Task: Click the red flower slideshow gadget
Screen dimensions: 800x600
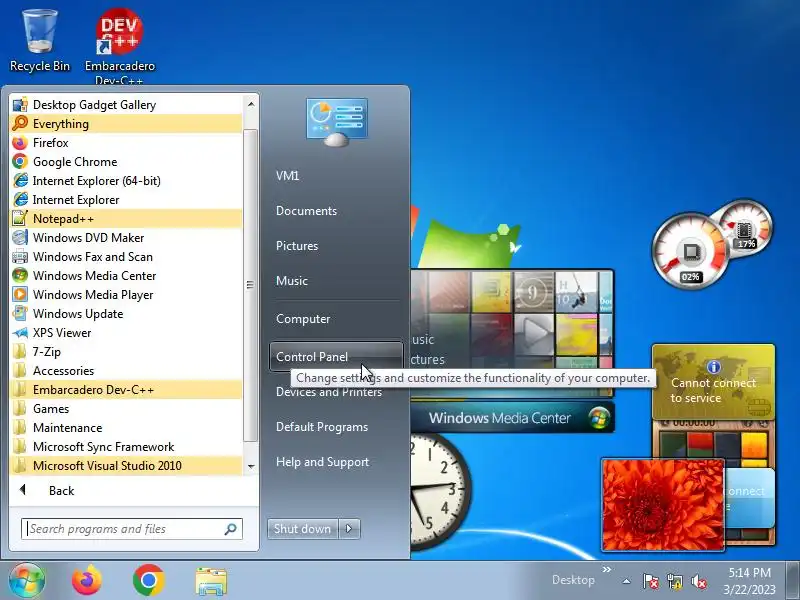Action: [x=662, y=505]
